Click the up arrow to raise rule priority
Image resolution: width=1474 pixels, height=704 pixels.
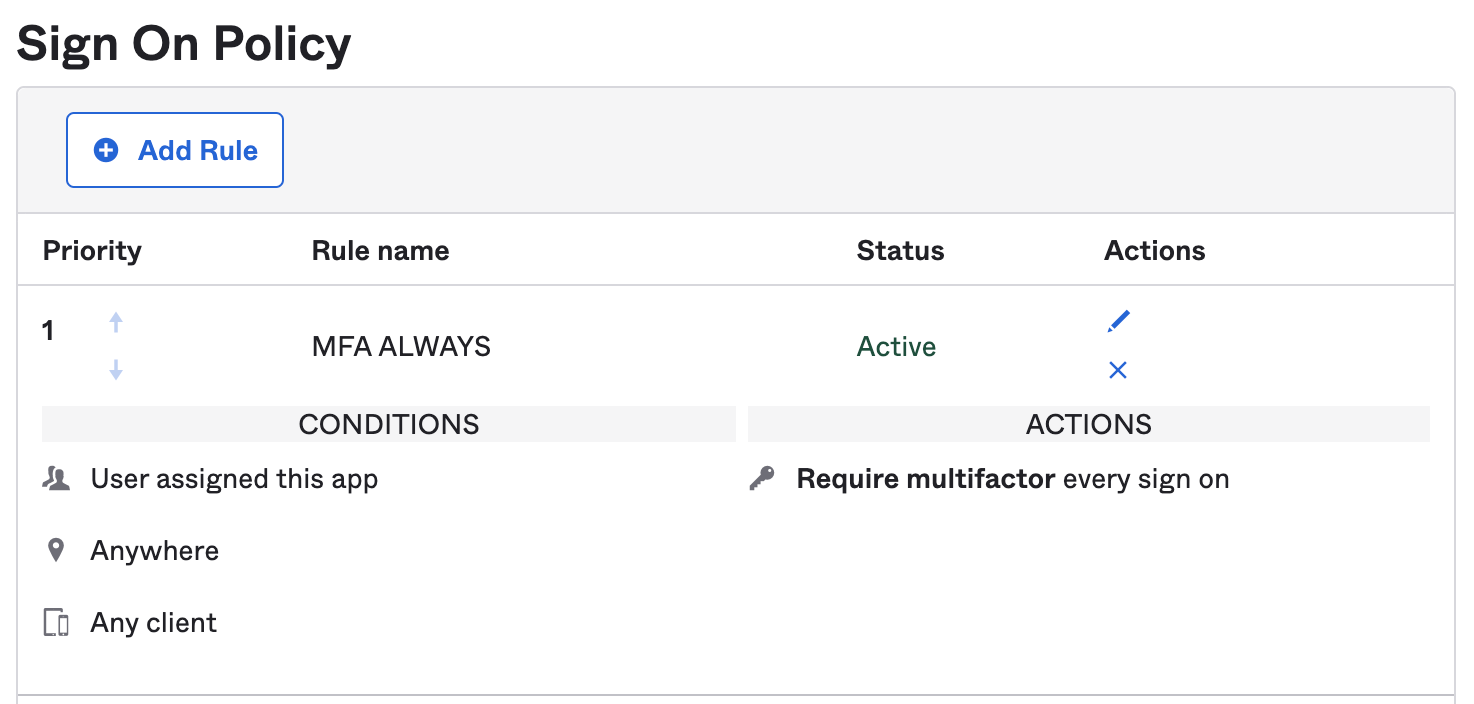click(116, 322)
